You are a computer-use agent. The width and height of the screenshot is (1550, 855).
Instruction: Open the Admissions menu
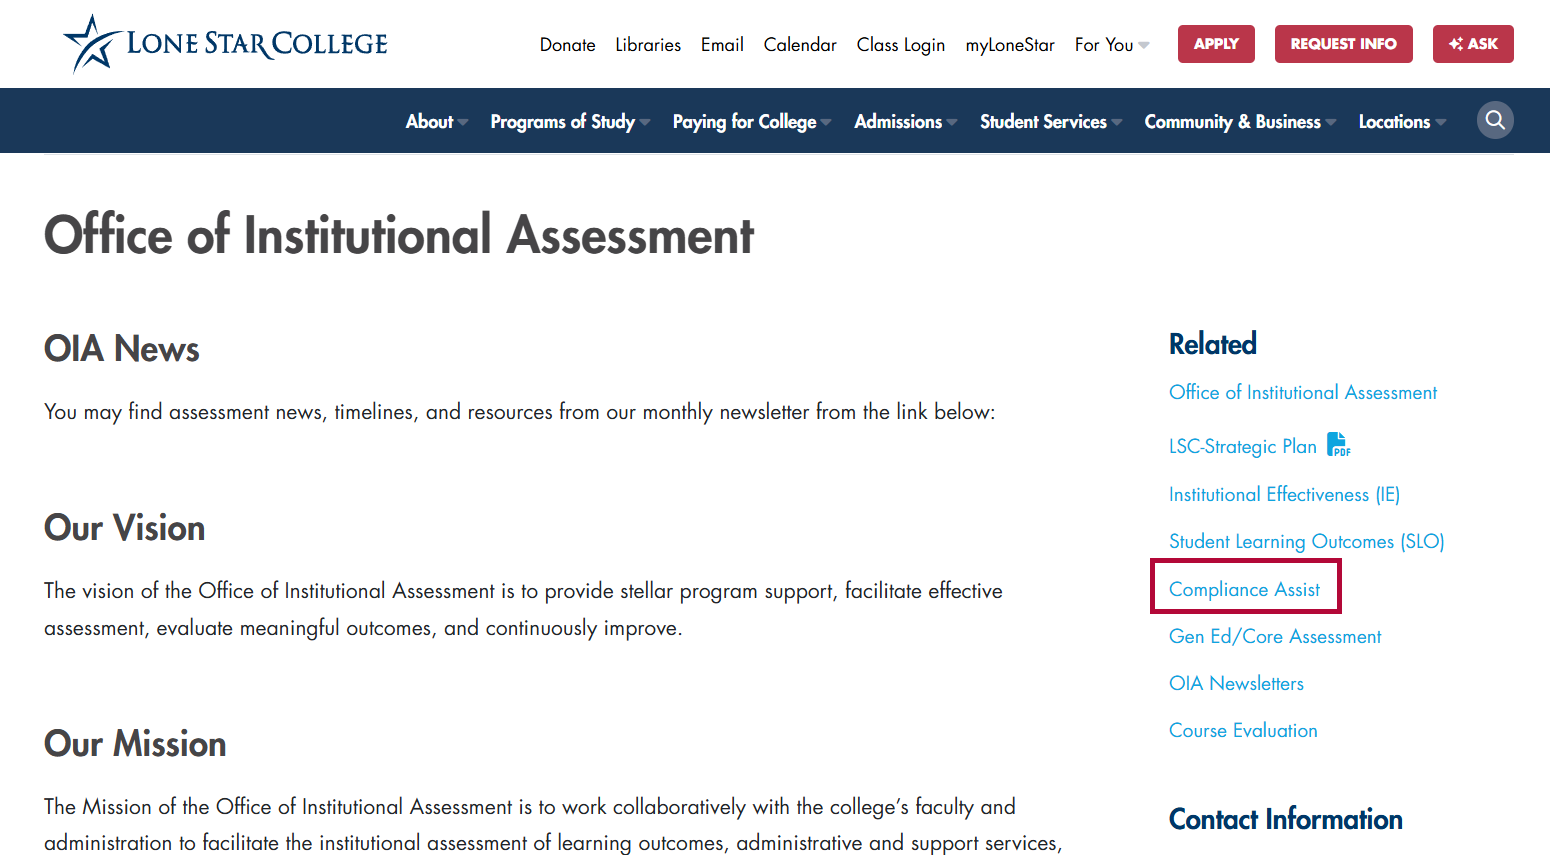tap(905, 121)
